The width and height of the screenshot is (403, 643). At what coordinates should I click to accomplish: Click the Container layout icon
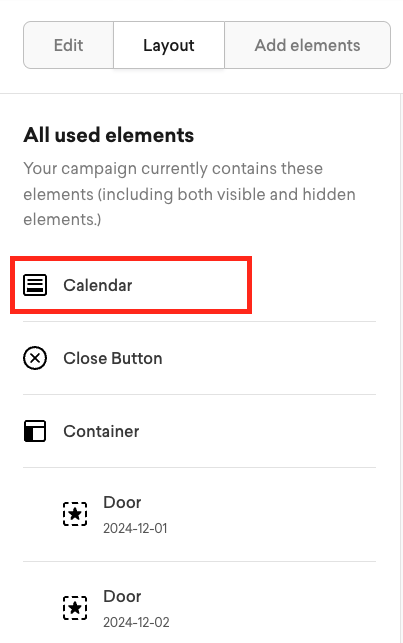point(35,431)
